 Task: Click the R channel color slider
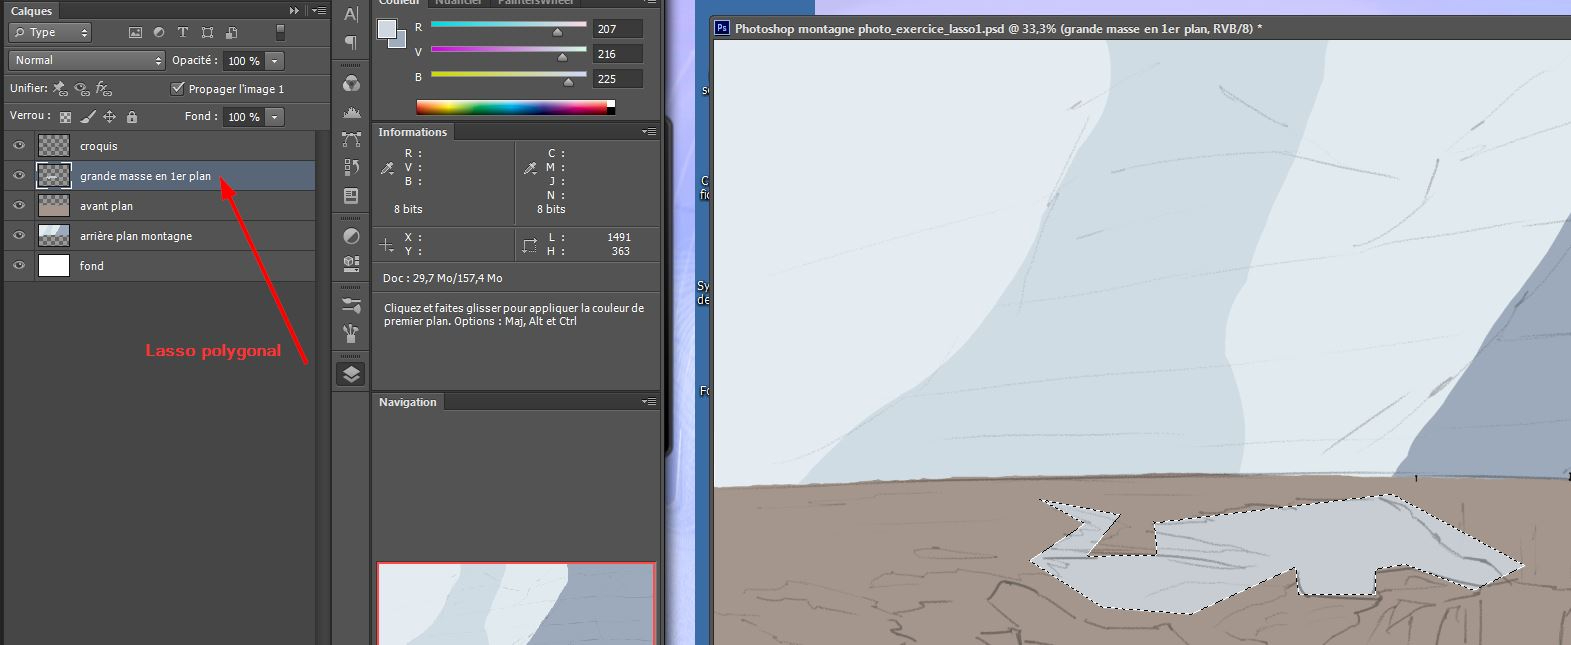(508, 25)
